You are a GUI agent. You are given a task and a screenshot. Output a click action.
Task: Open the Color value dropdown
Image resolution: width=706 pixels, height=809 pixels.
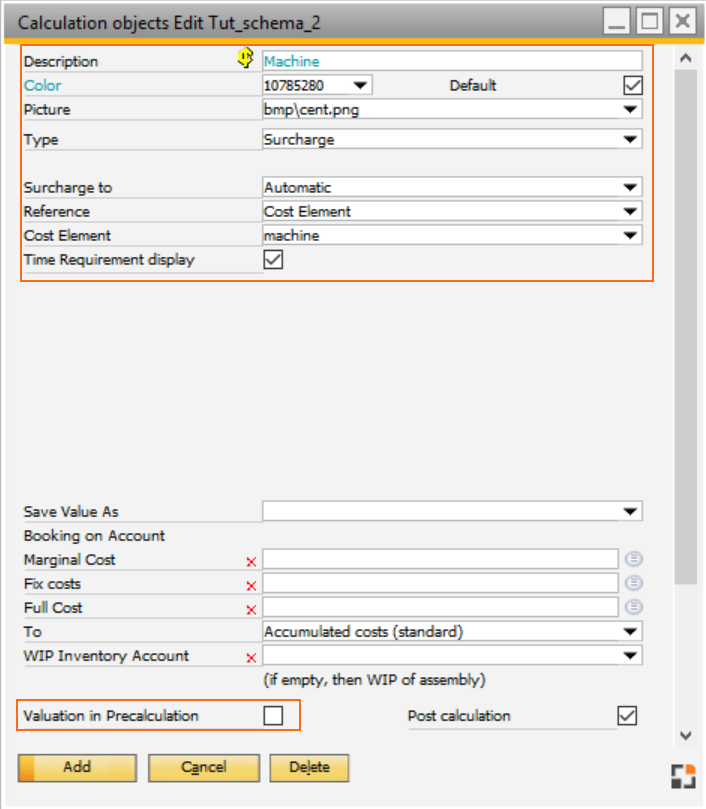[x=361, y=85]
